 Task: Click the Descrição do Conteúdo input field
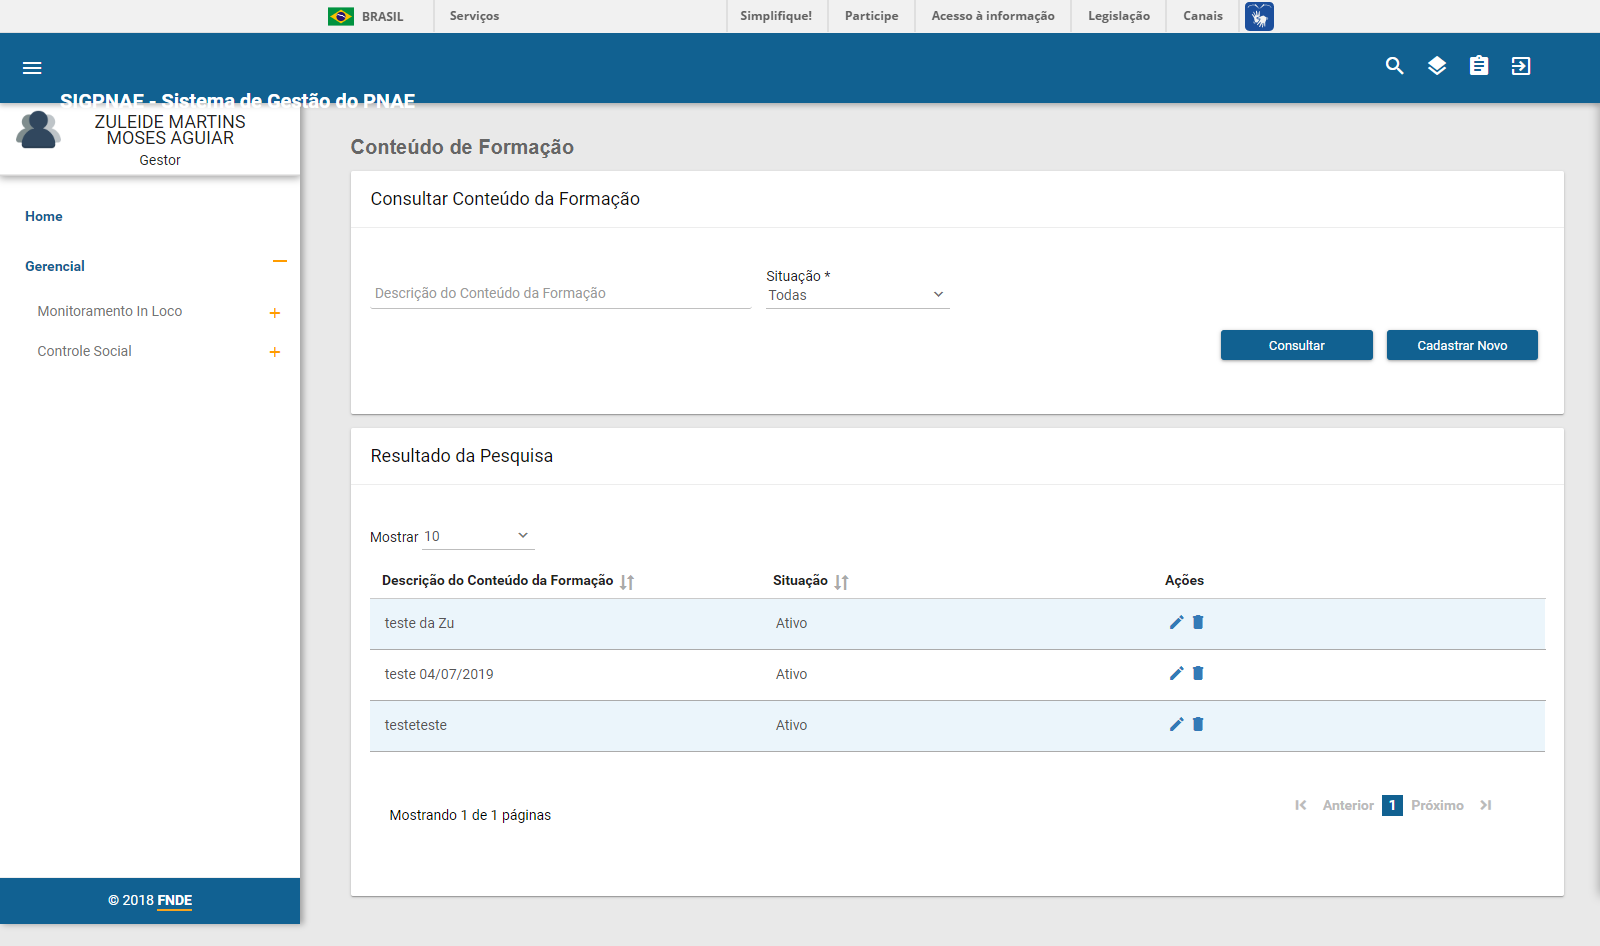tap(560, 293)
